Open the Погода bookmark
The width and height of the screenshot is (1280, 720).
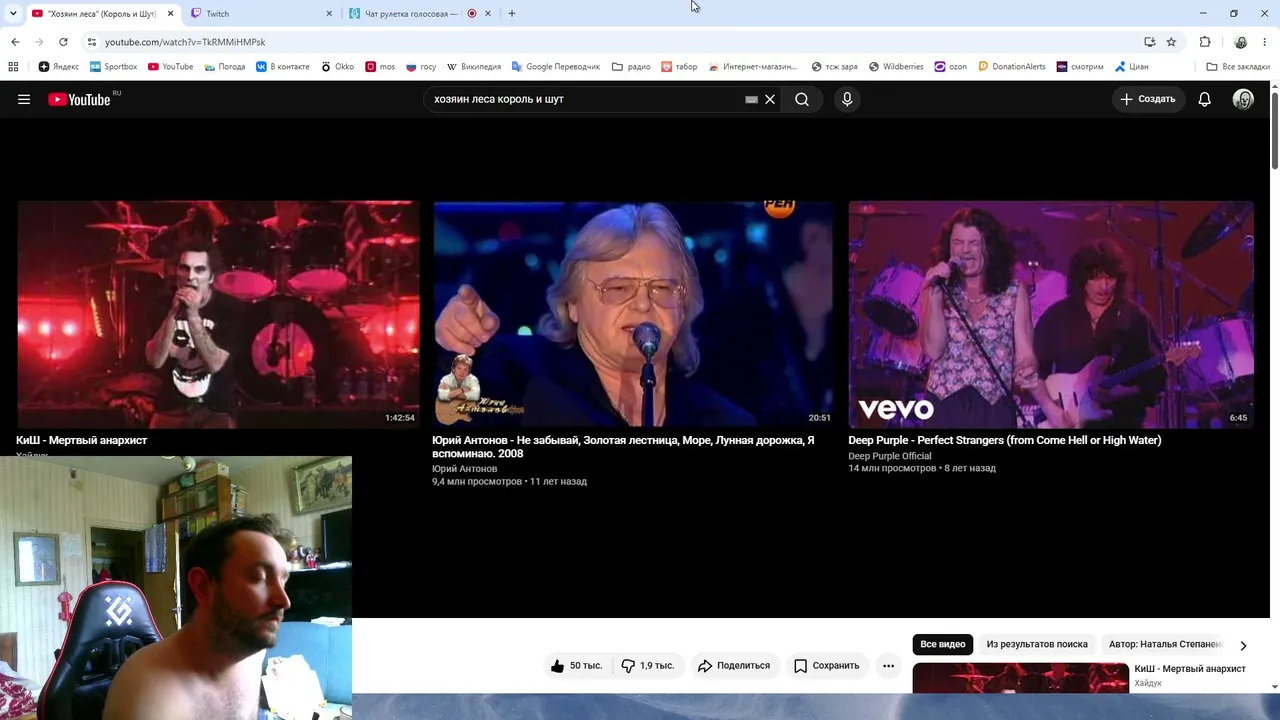[224, 67]
